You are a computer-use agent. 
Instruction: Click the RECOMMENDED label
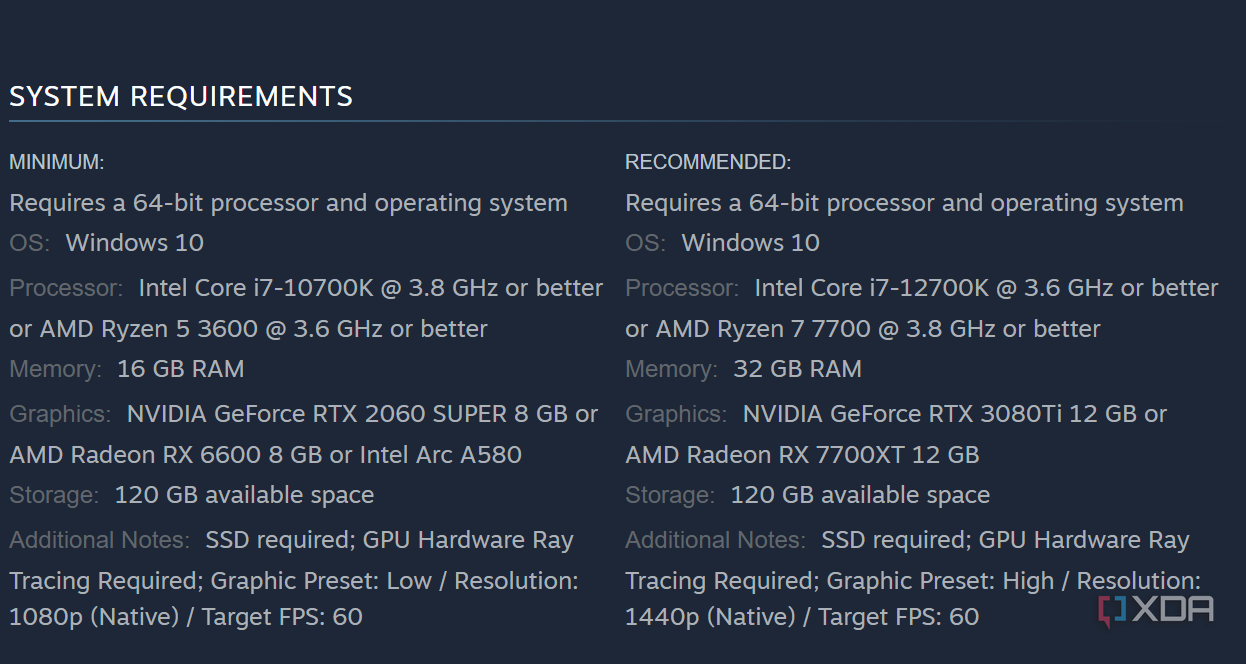(x=708, y=162)
